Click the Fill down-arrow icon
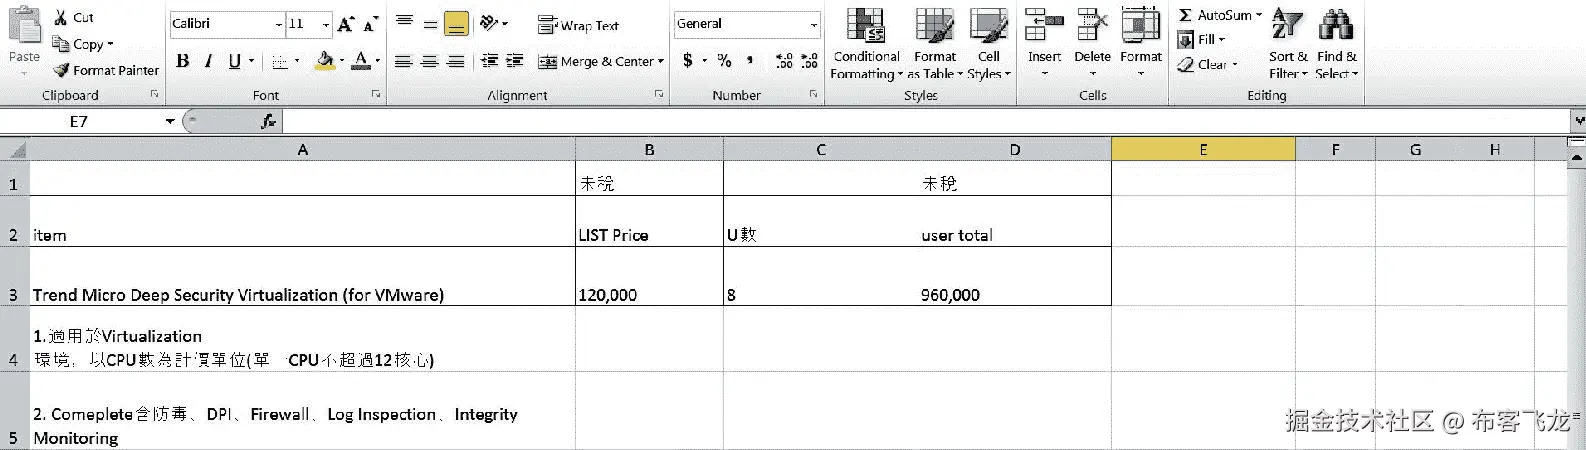This screenshot has width=1586, height=450. (x=1186, y=40)
